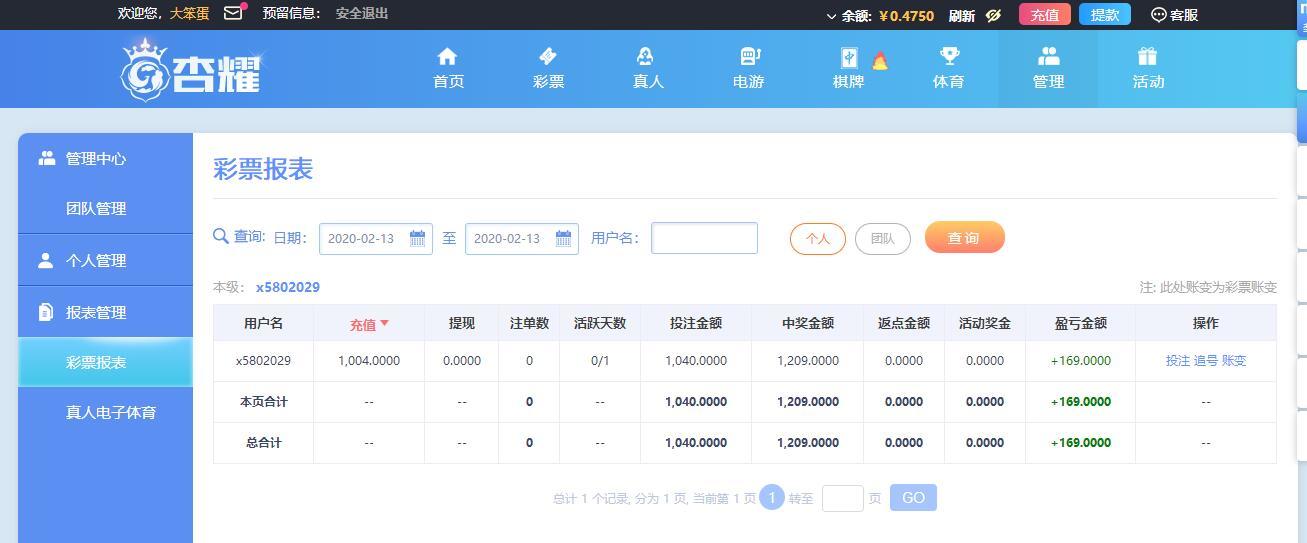The image size is (1307, 543).
Task: Open the 管理 management tab
Action: point(1048,68)
